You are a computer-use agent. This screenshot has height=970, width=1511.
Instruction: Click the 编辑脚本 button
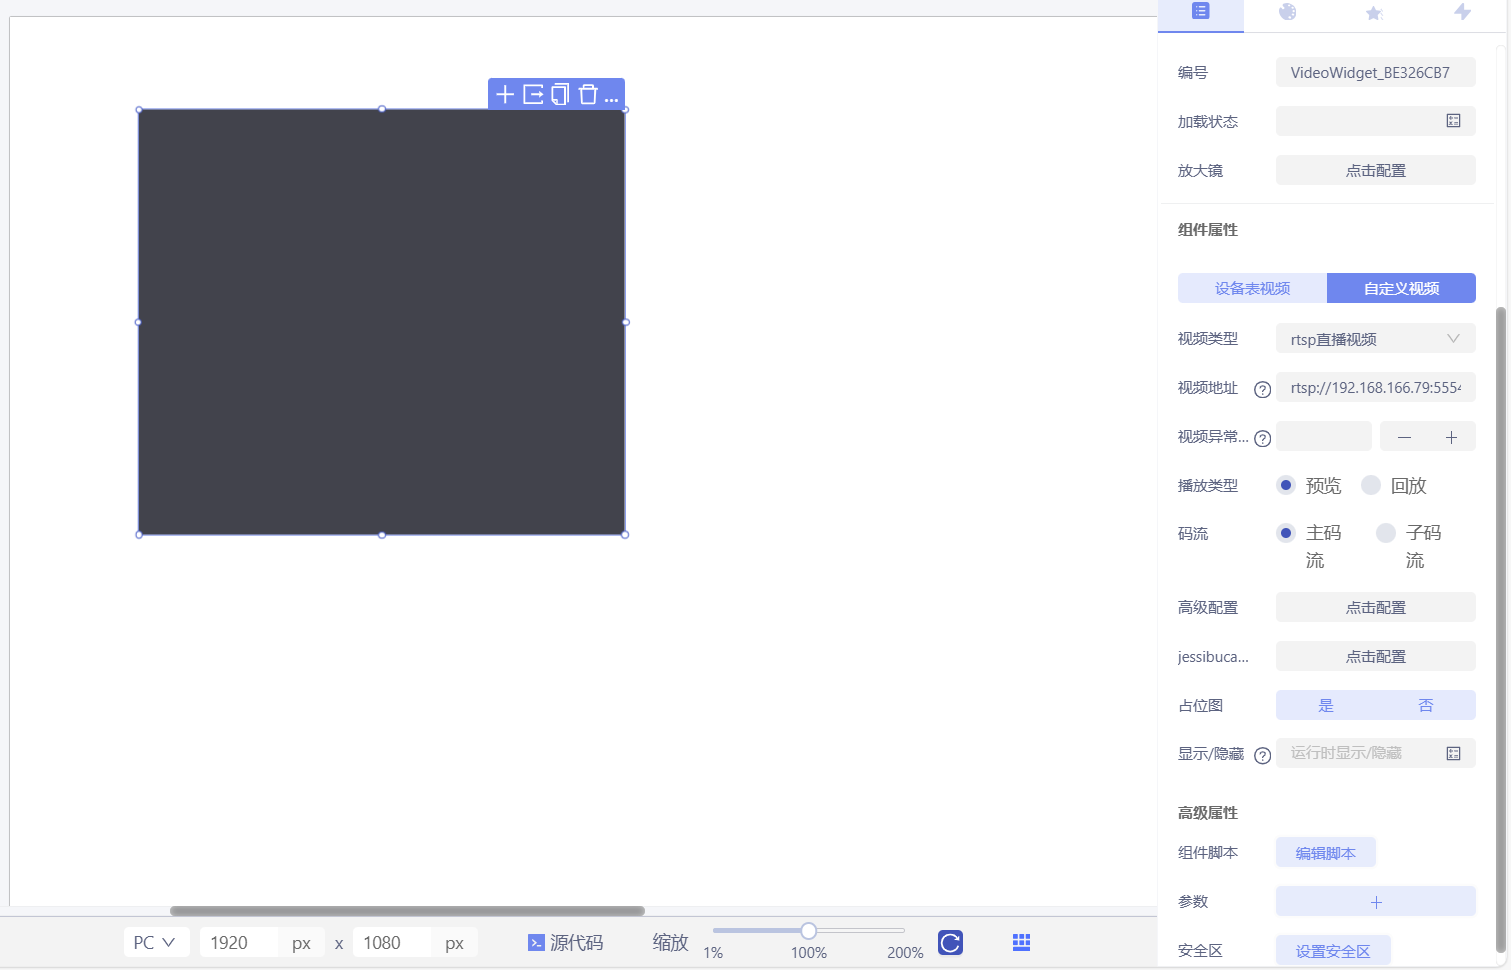[x=1325, y=853]
